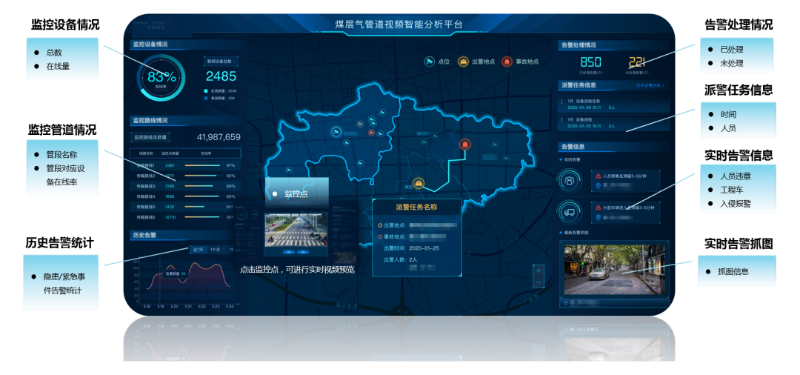Click the 83% online rate ring gauge

pyautogui.click(x=162, y=78)
